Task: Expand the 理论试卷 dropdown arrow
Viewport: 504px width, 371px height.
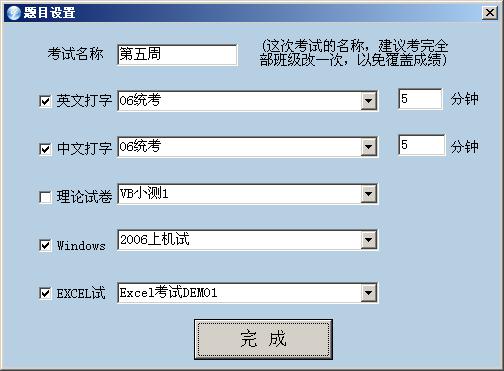Action: point(369,193)
